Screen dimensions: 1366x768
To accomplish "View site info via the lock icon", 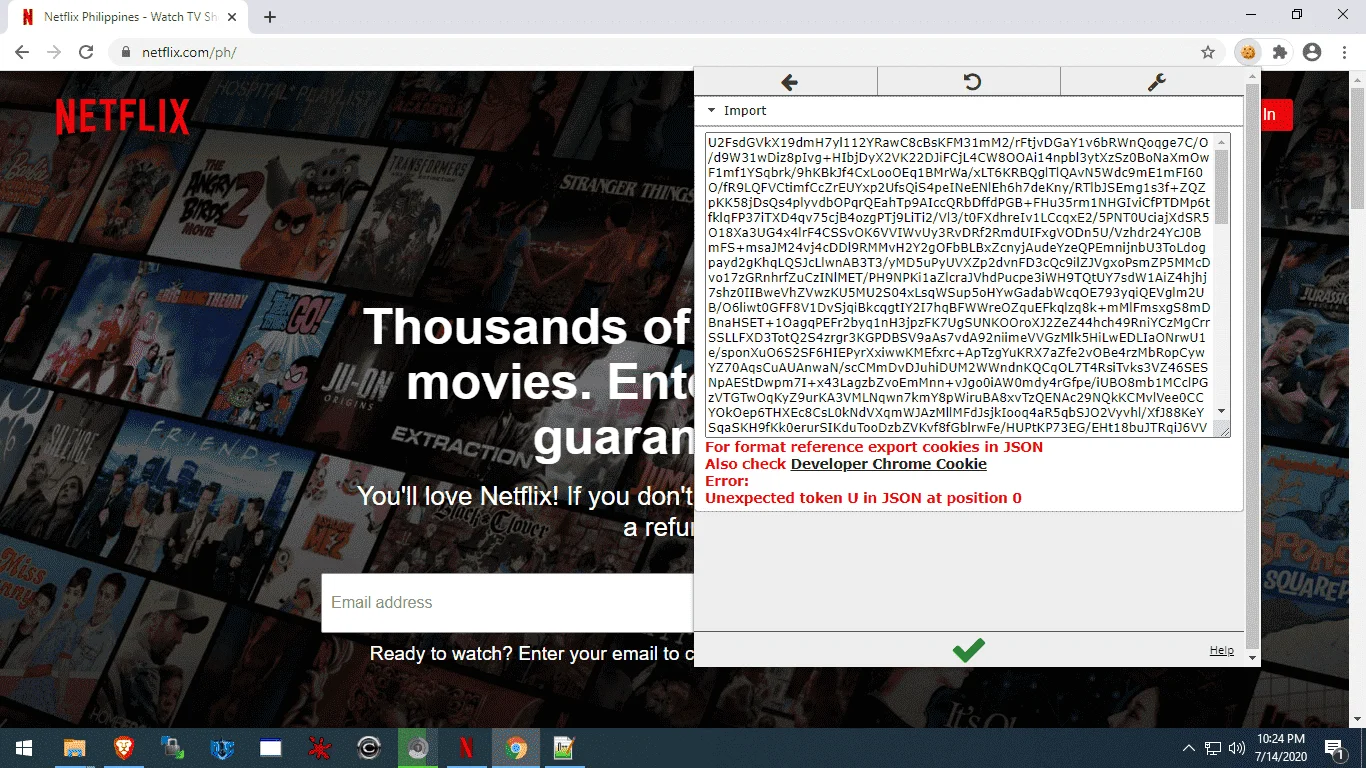I will click(126, 52).
